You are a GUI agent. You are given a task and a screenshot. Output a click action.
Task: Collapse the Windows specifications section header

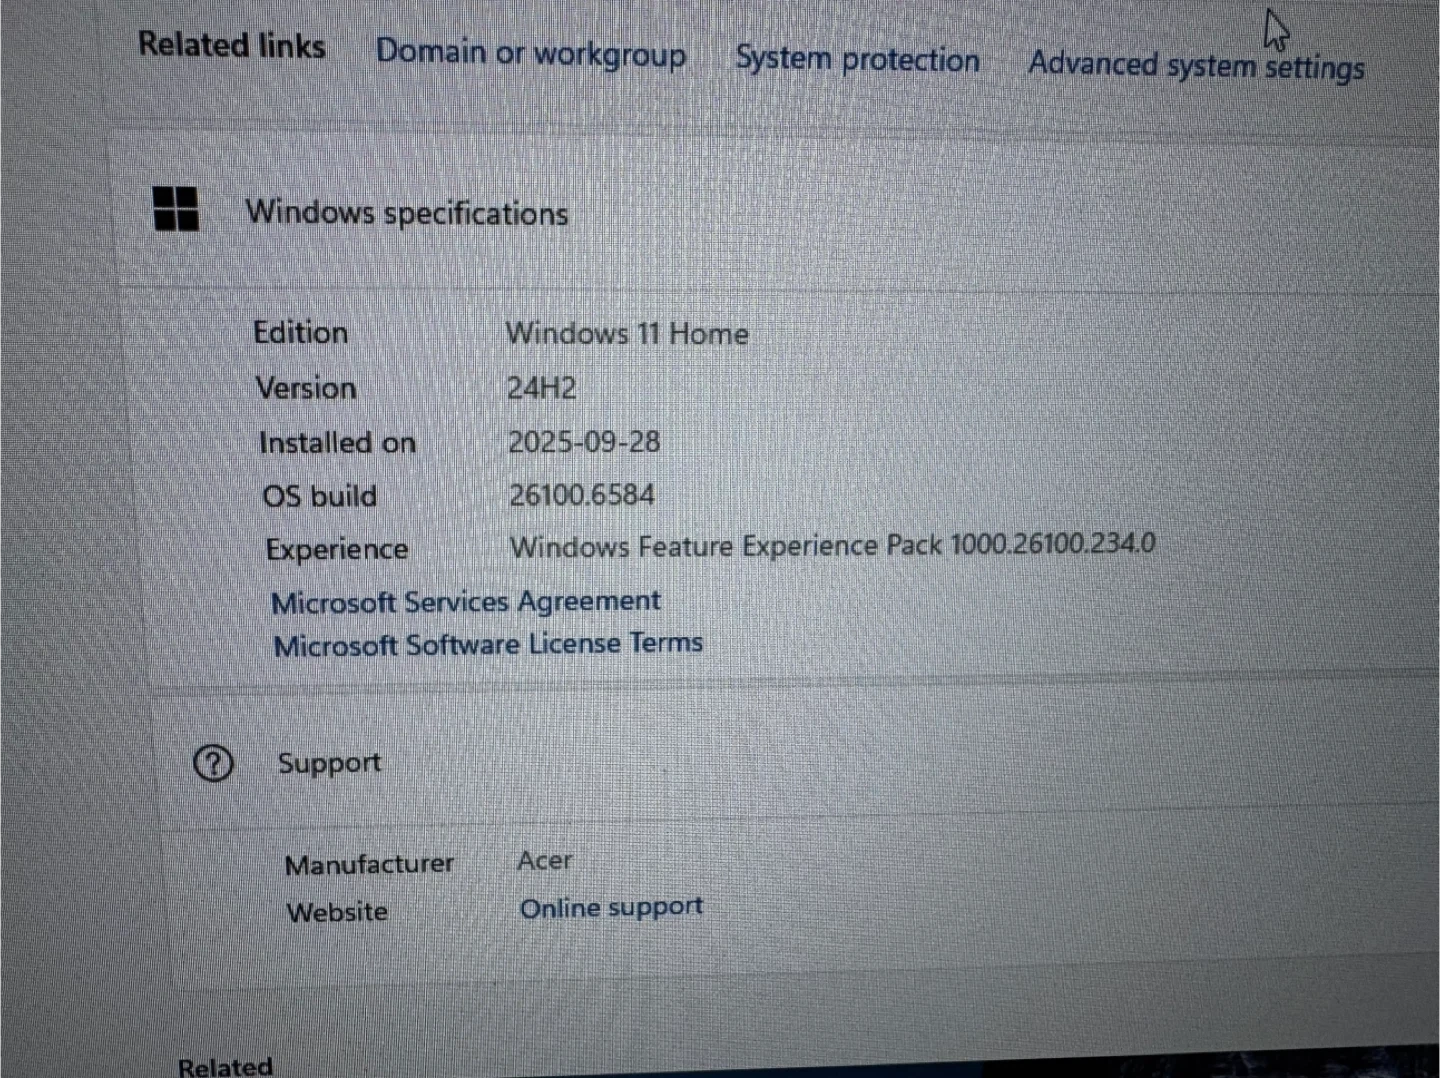(x=407, y=213)
